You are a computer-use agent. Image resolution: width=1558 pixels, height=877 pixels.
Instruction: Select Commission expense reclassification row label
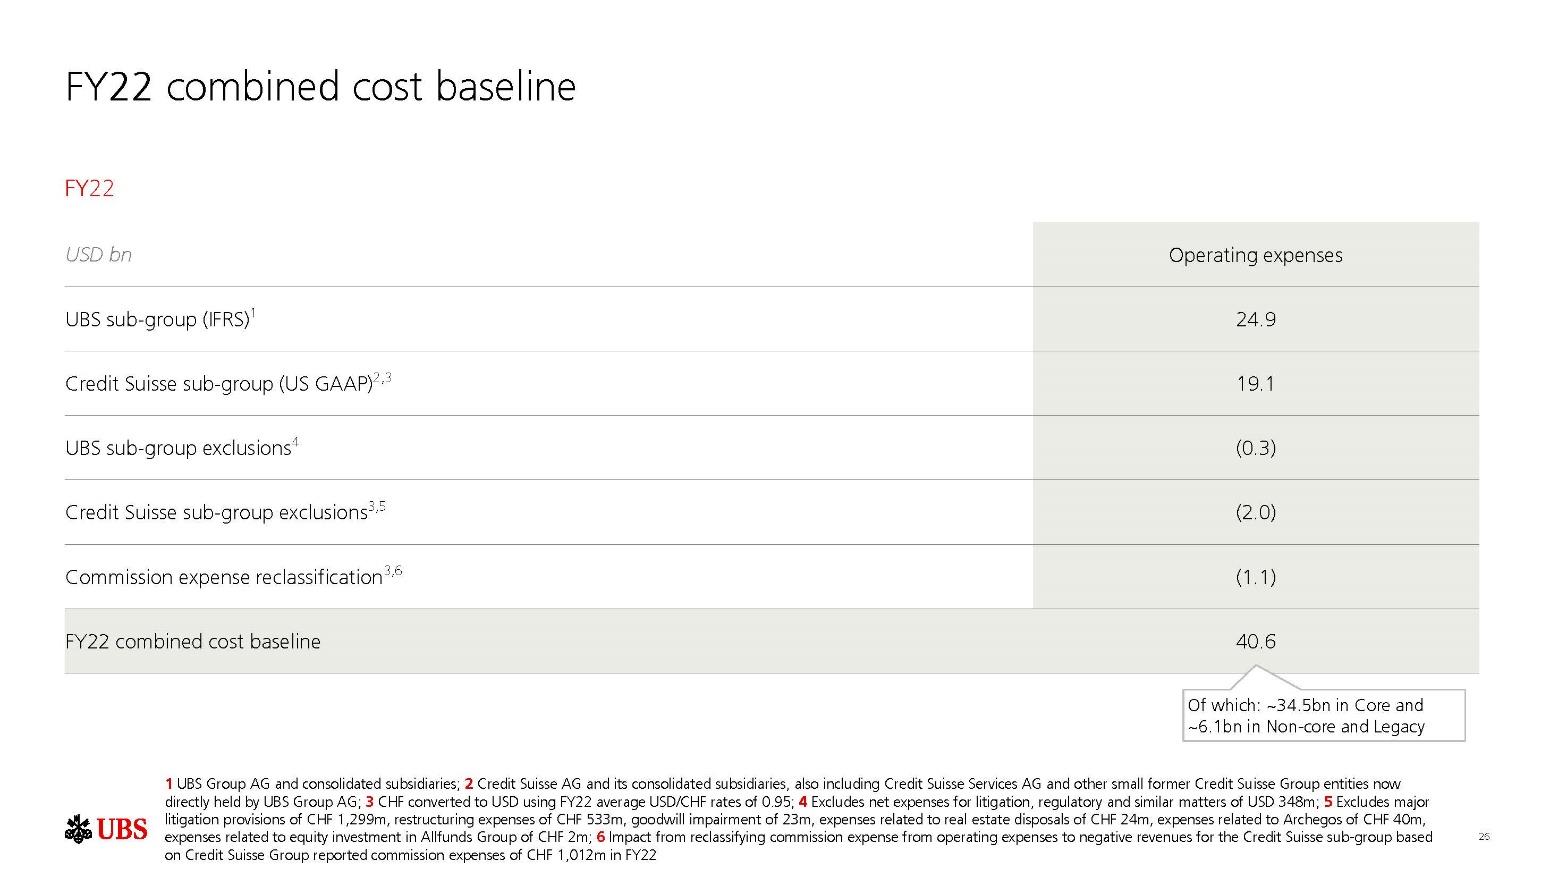click(233, 576)
